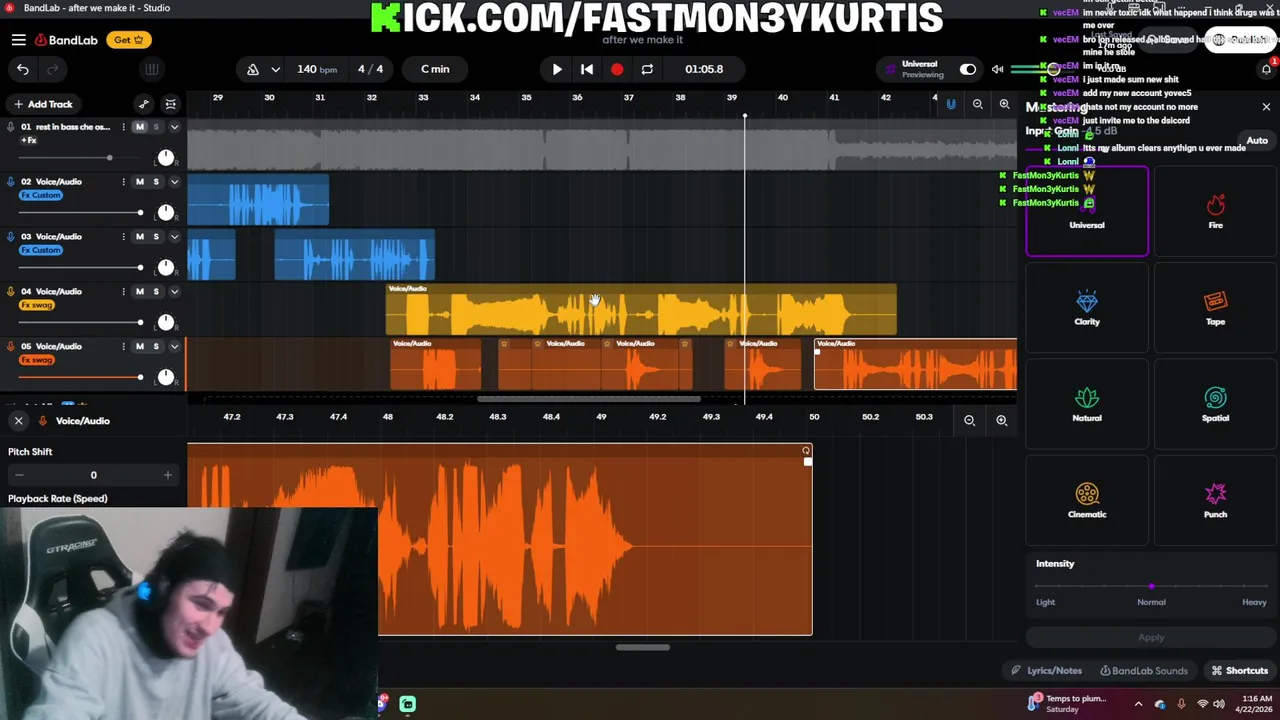Toggle mastering preview switch
This screenshot has height=720, width=1280.
click(x=968, y=69)
